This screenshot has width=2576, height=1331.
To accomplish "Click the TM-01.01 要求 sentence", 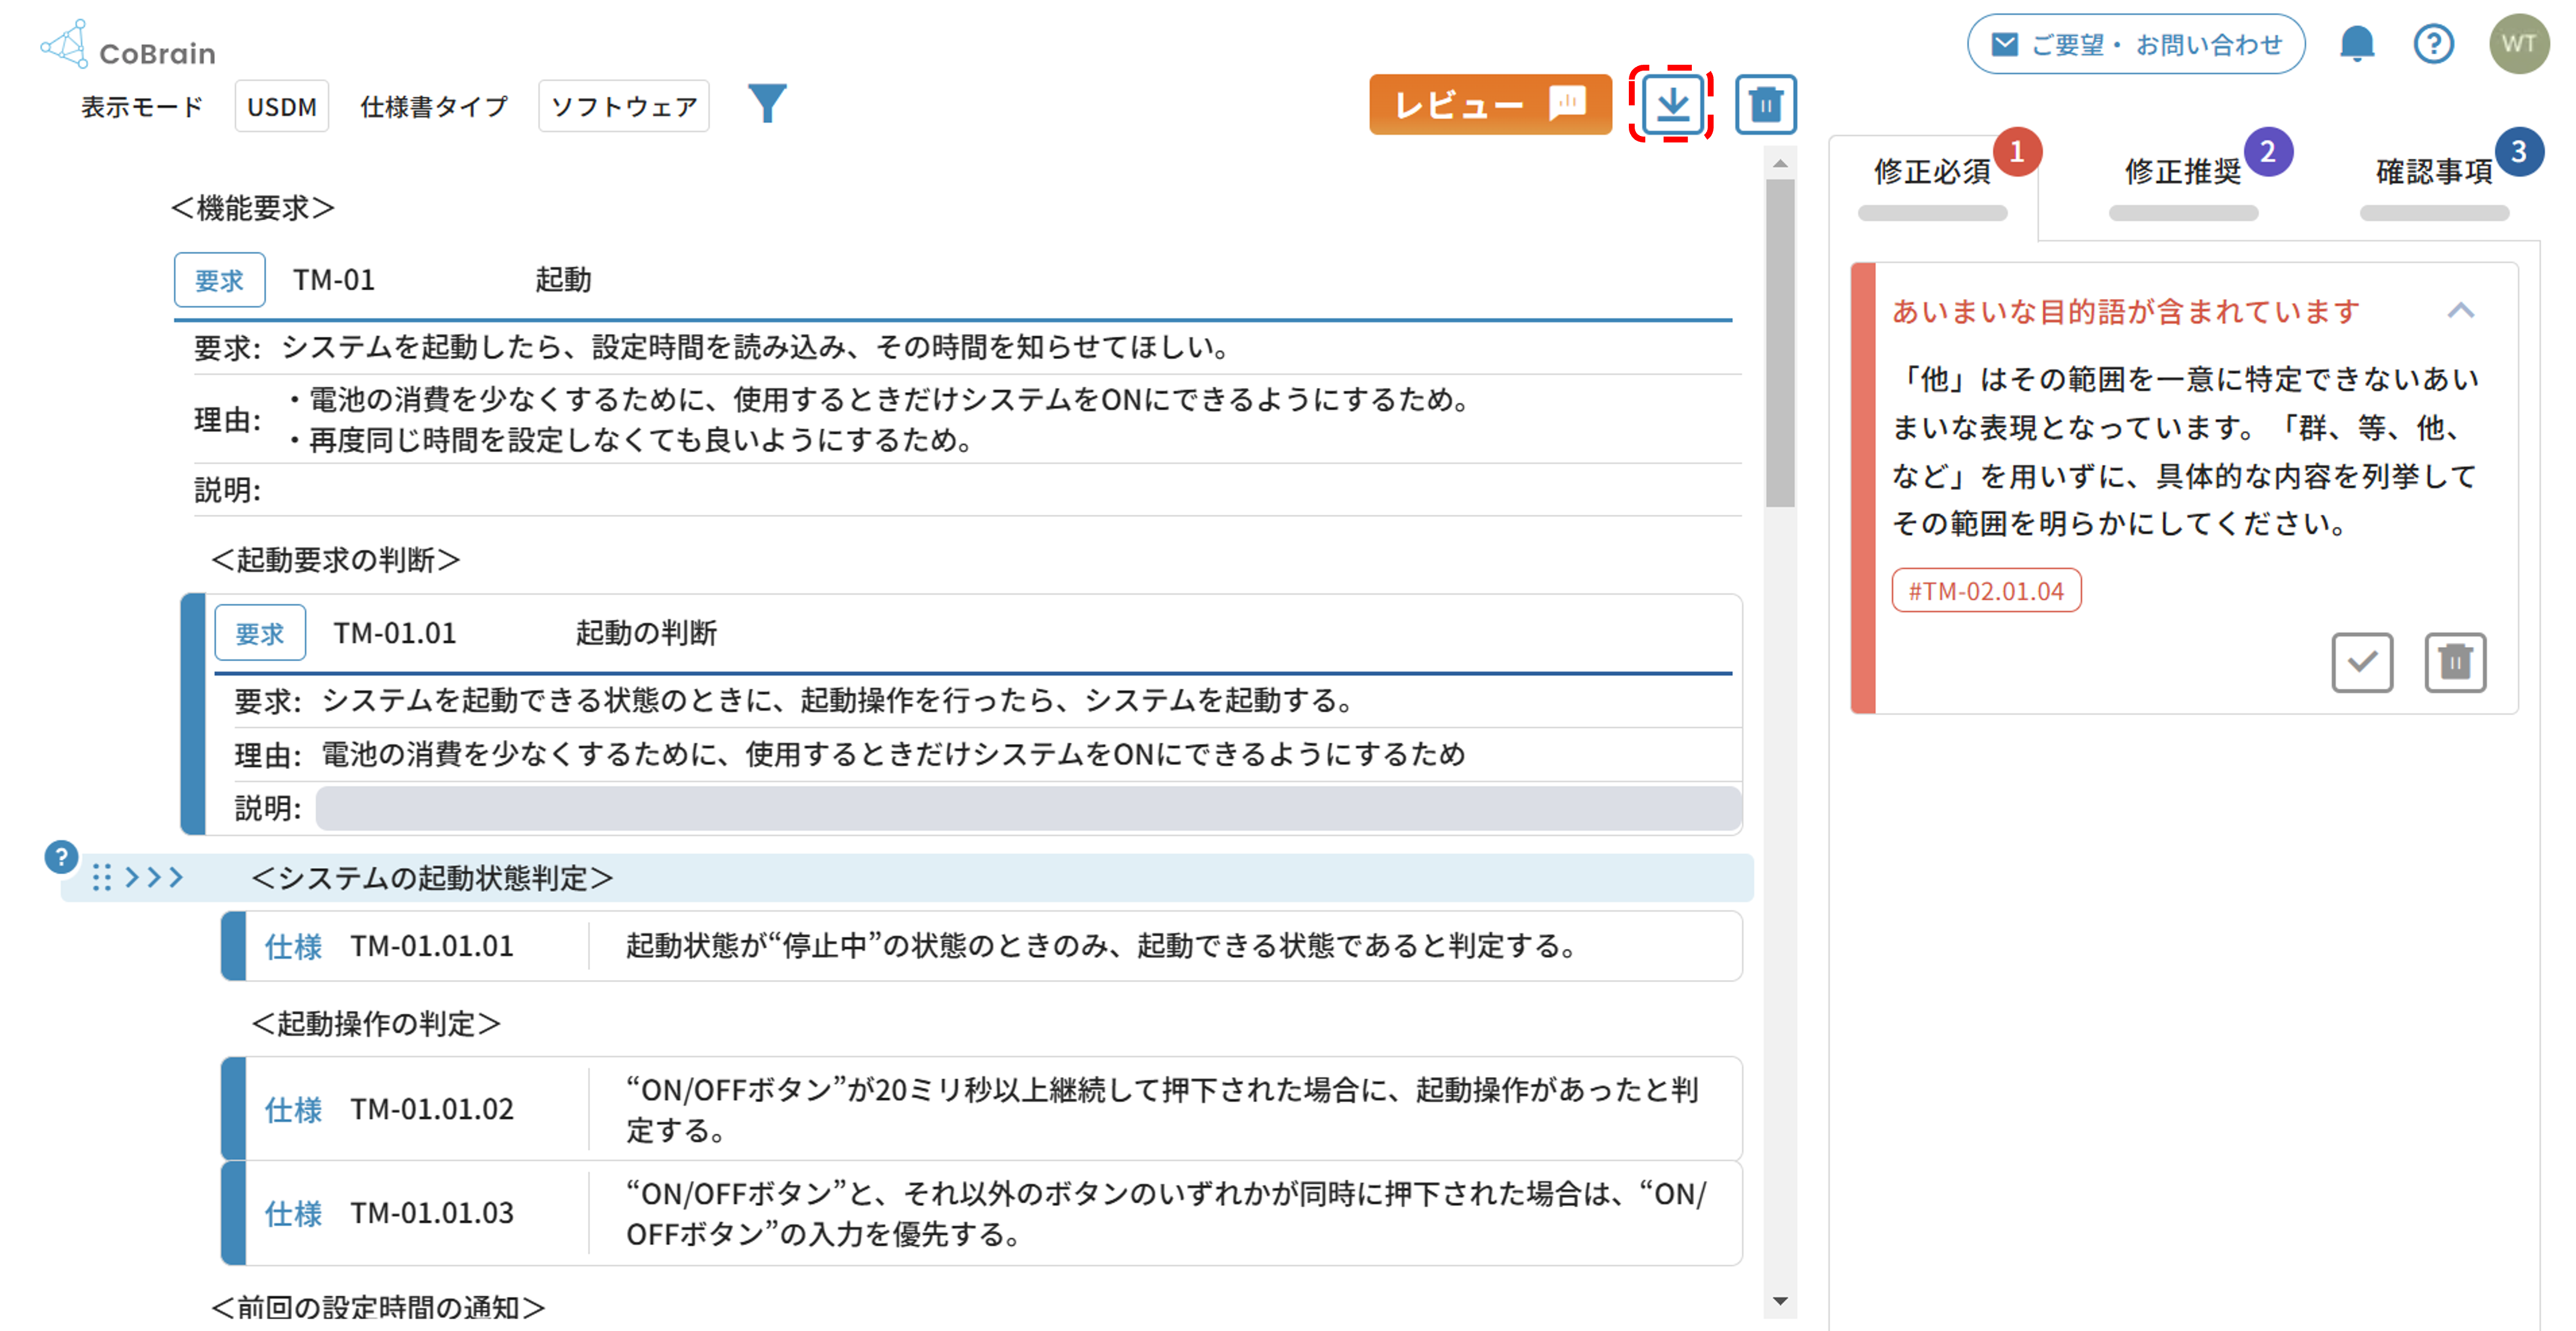I will [838, 700].
